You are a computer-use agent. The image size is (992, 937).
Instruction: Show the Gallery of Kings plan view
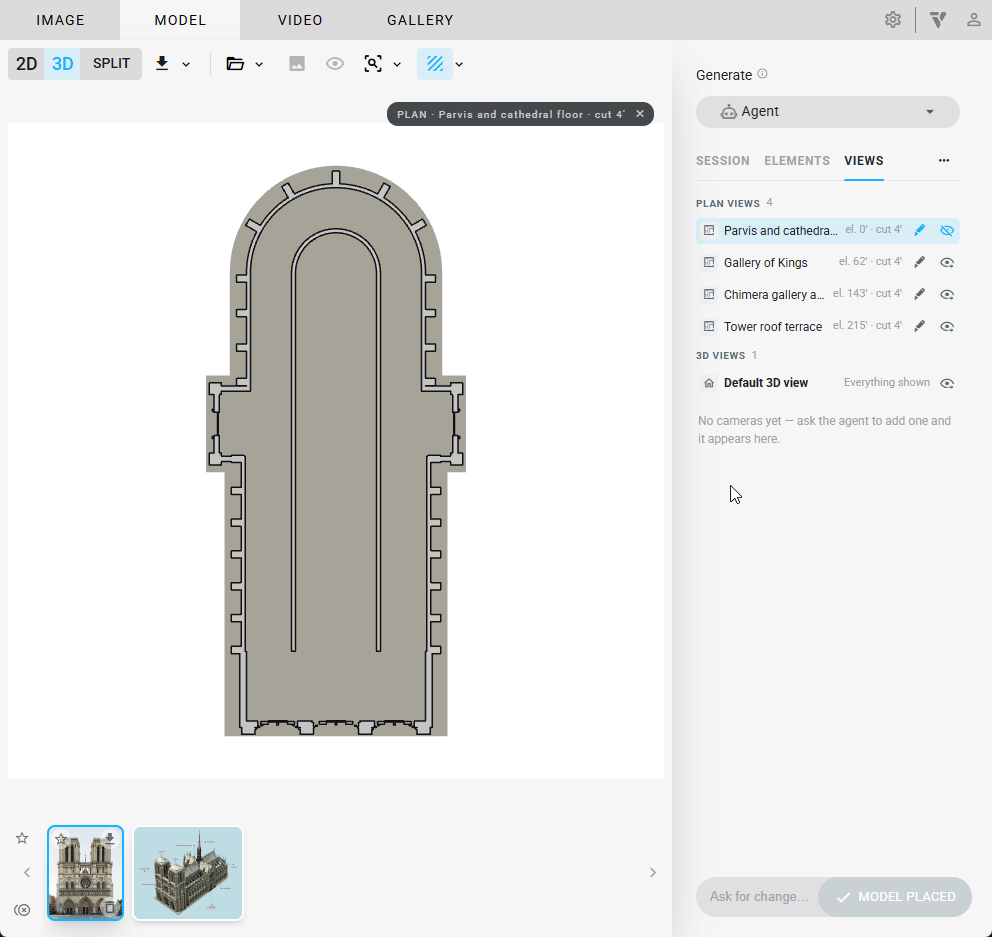947,262
